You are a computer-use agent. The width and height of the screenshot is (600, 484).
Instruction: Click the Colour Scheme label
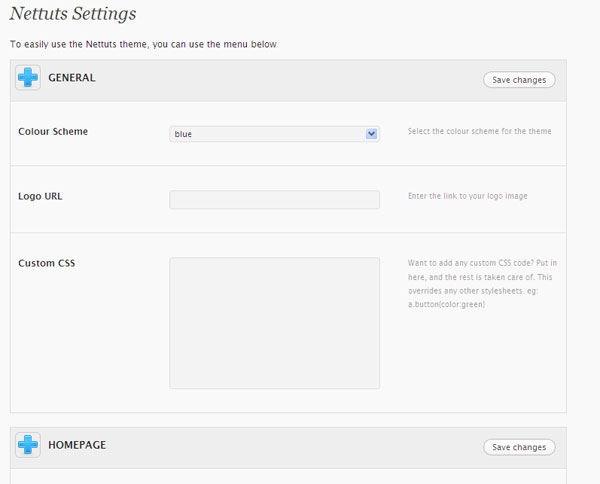point(53,131)
